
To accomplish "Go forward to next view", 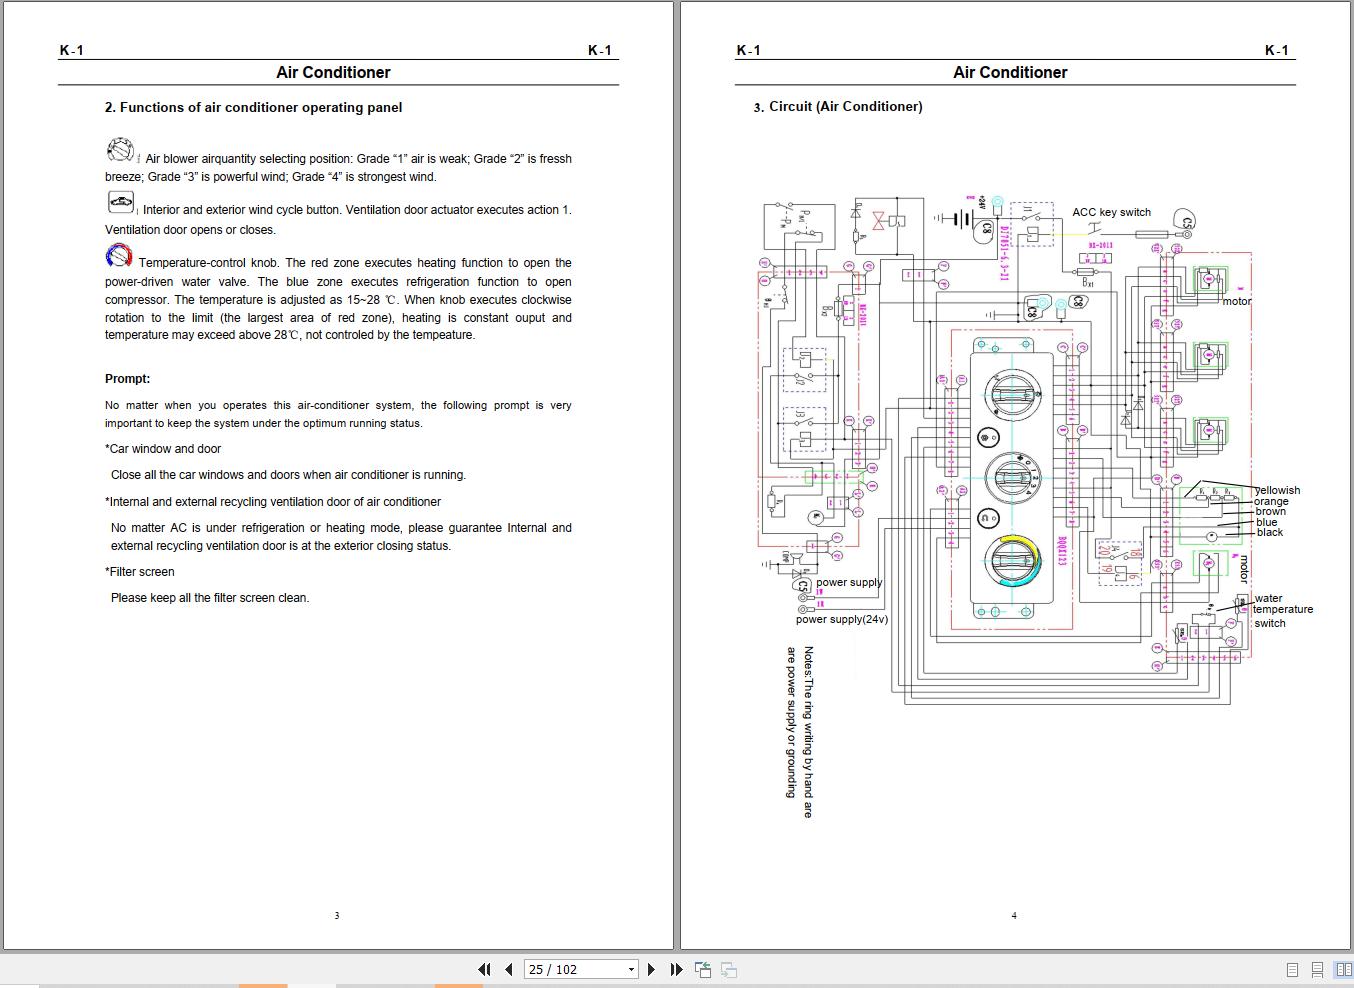I will (x=729, y=969).
